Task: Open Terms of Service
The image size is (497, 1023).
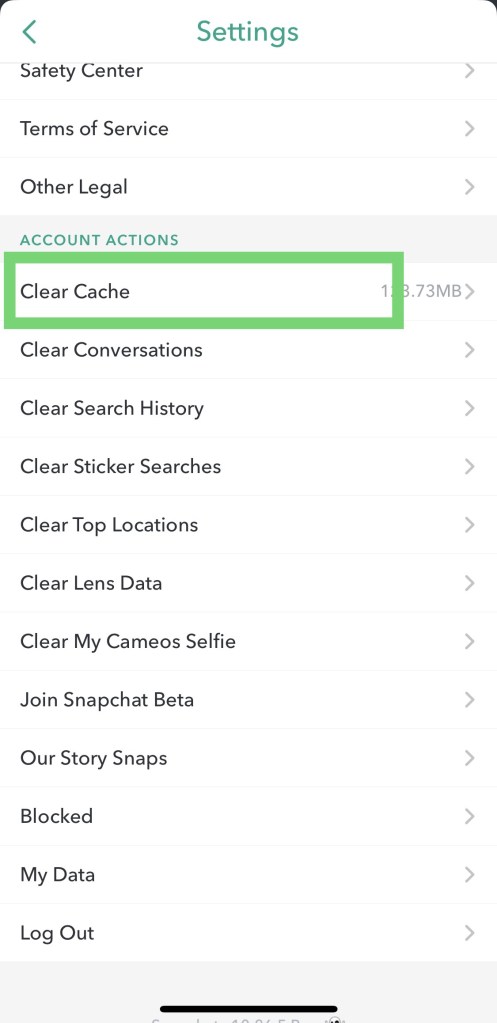Action: [248, 129]
